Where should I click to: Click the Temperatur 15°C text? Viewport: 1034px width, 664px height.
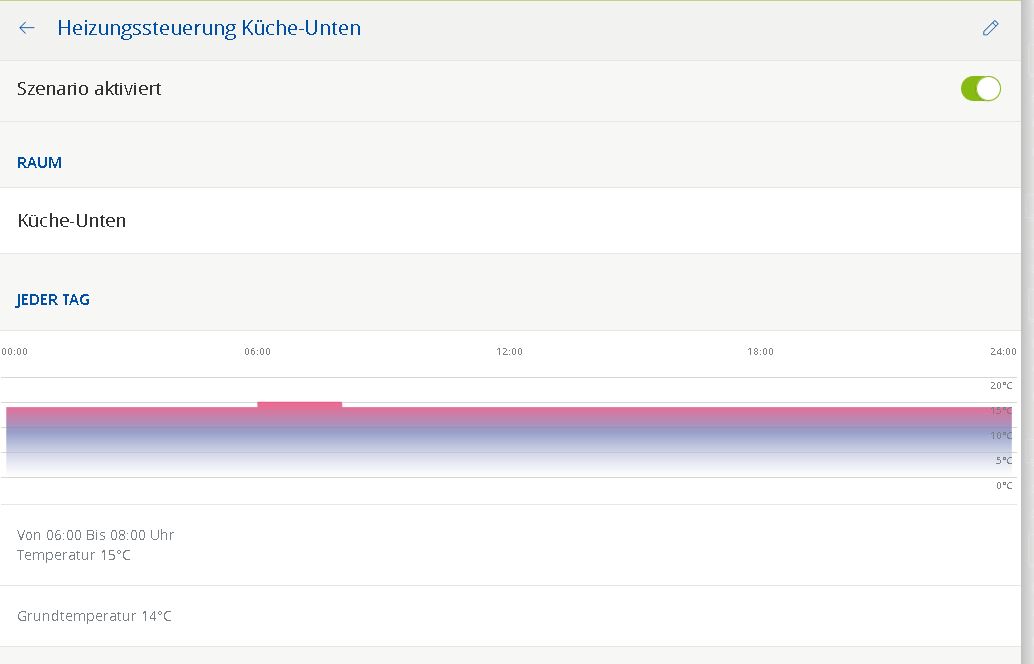click(74, 555)
